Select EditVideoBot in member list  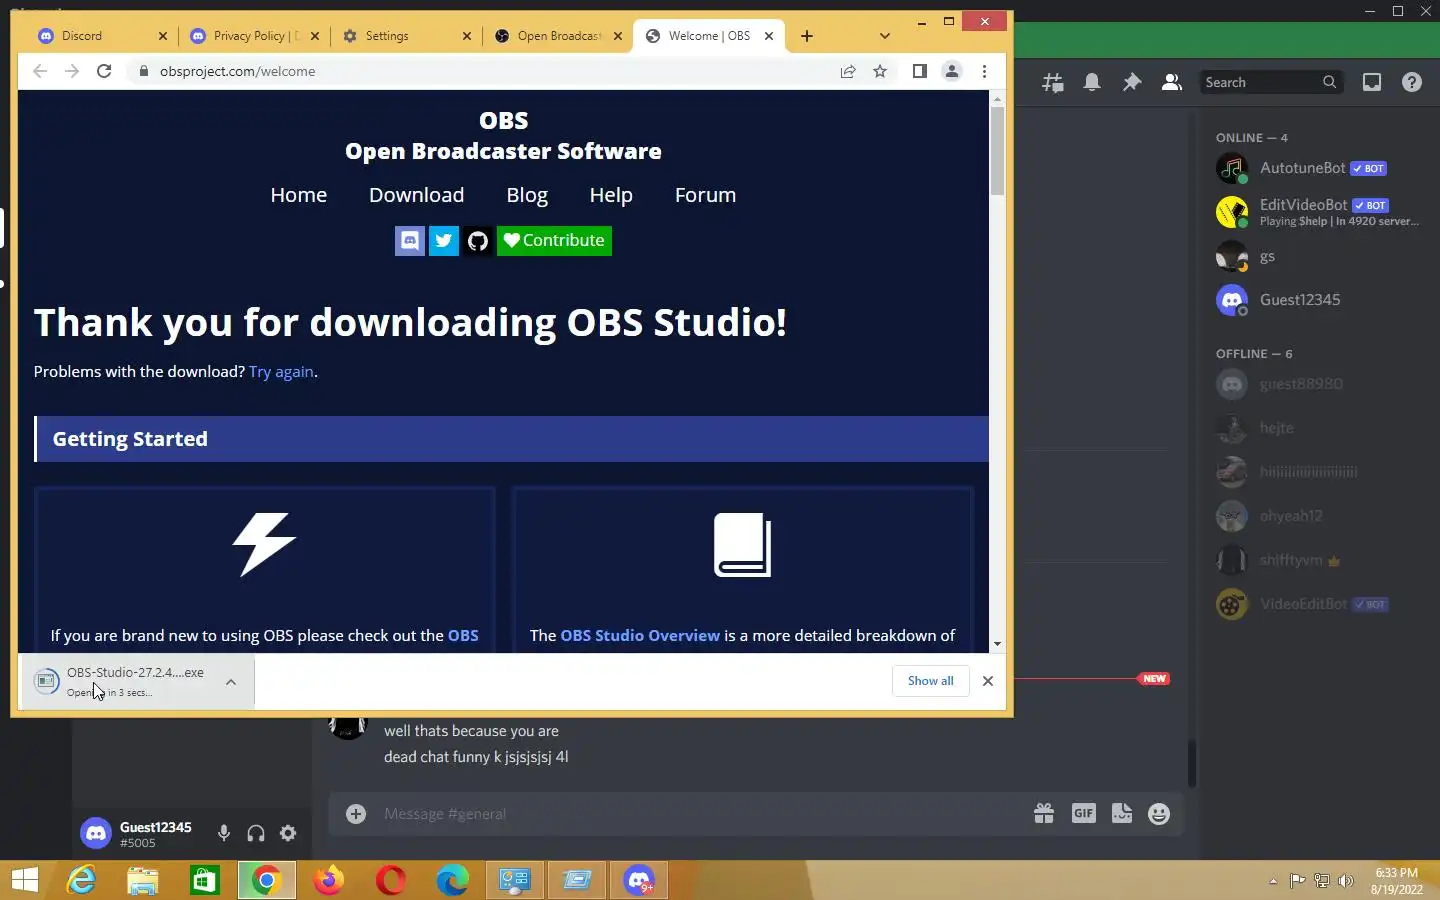pos(1318,212)
